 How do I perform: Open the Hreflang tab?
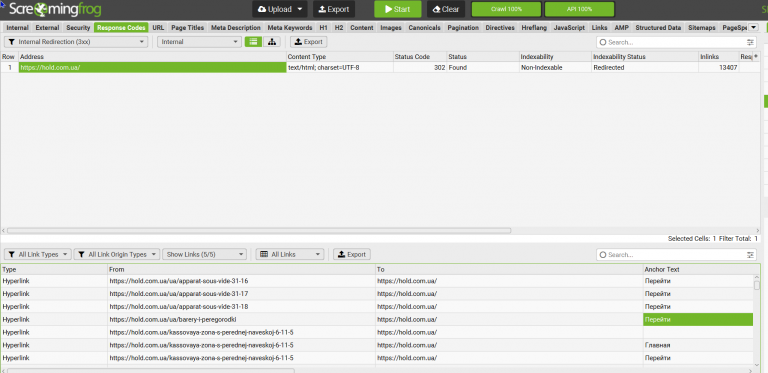pyautogui.click(x=534, y=28)
